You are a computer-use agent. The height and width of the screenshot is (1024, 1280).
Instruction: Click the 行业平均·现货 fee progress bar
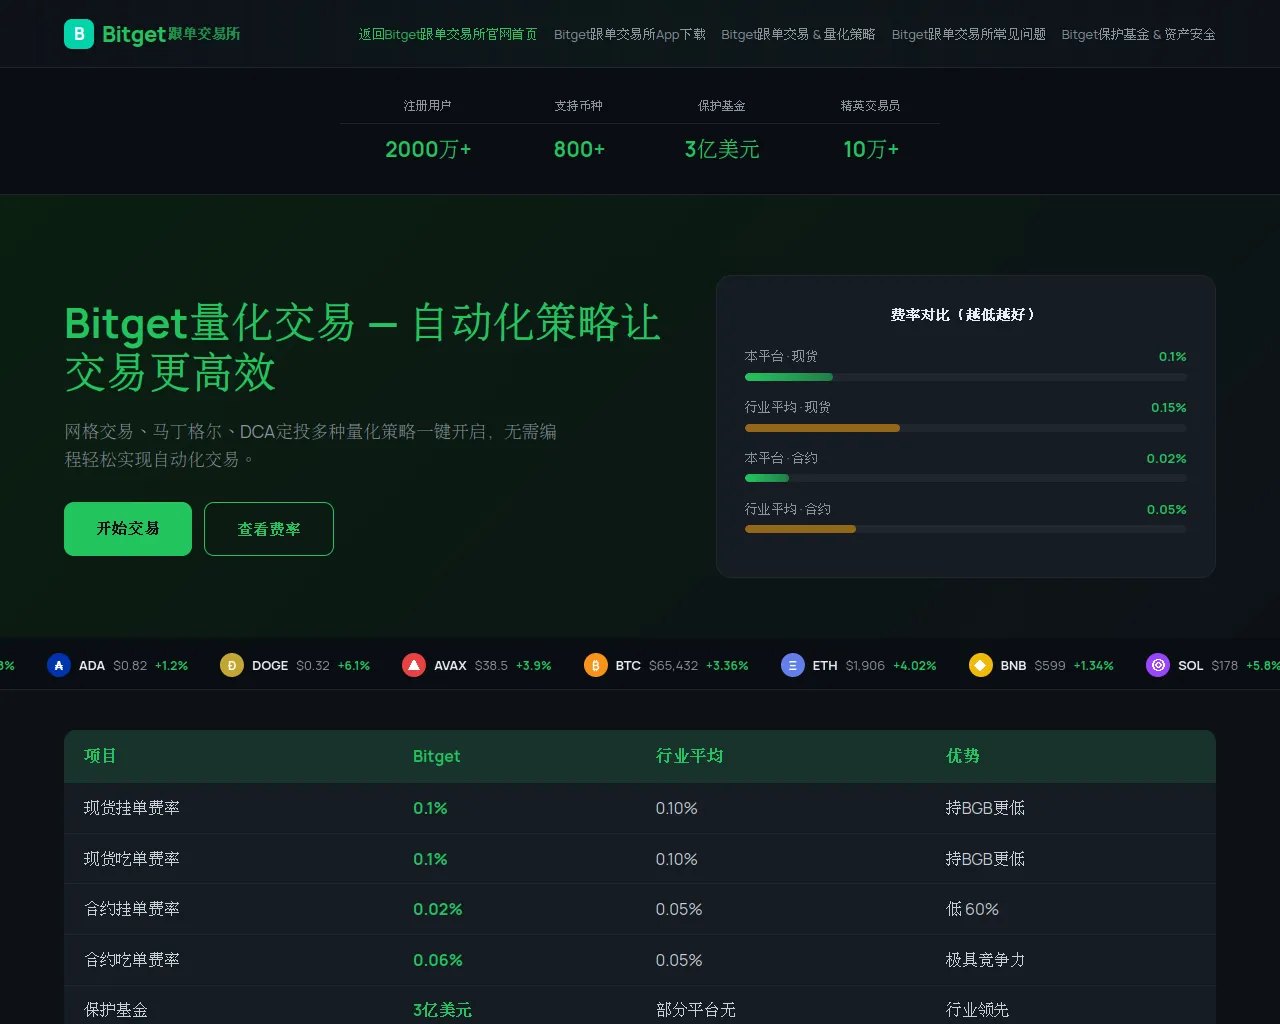pos(966,428)
